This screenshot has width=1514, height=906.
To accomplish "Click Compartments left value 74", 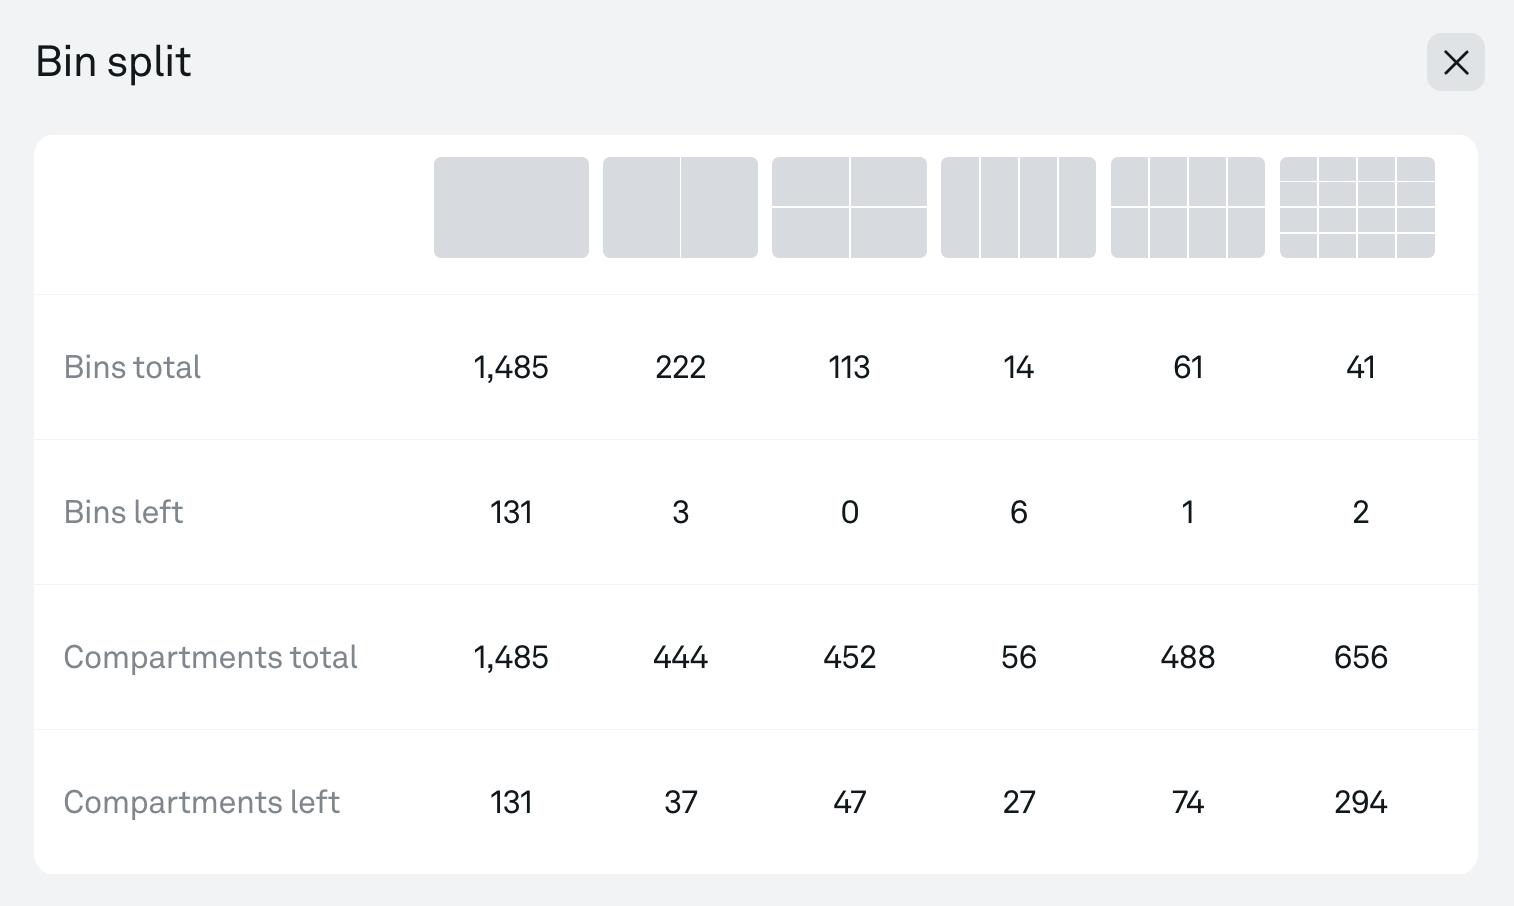I will (1187, 802).
